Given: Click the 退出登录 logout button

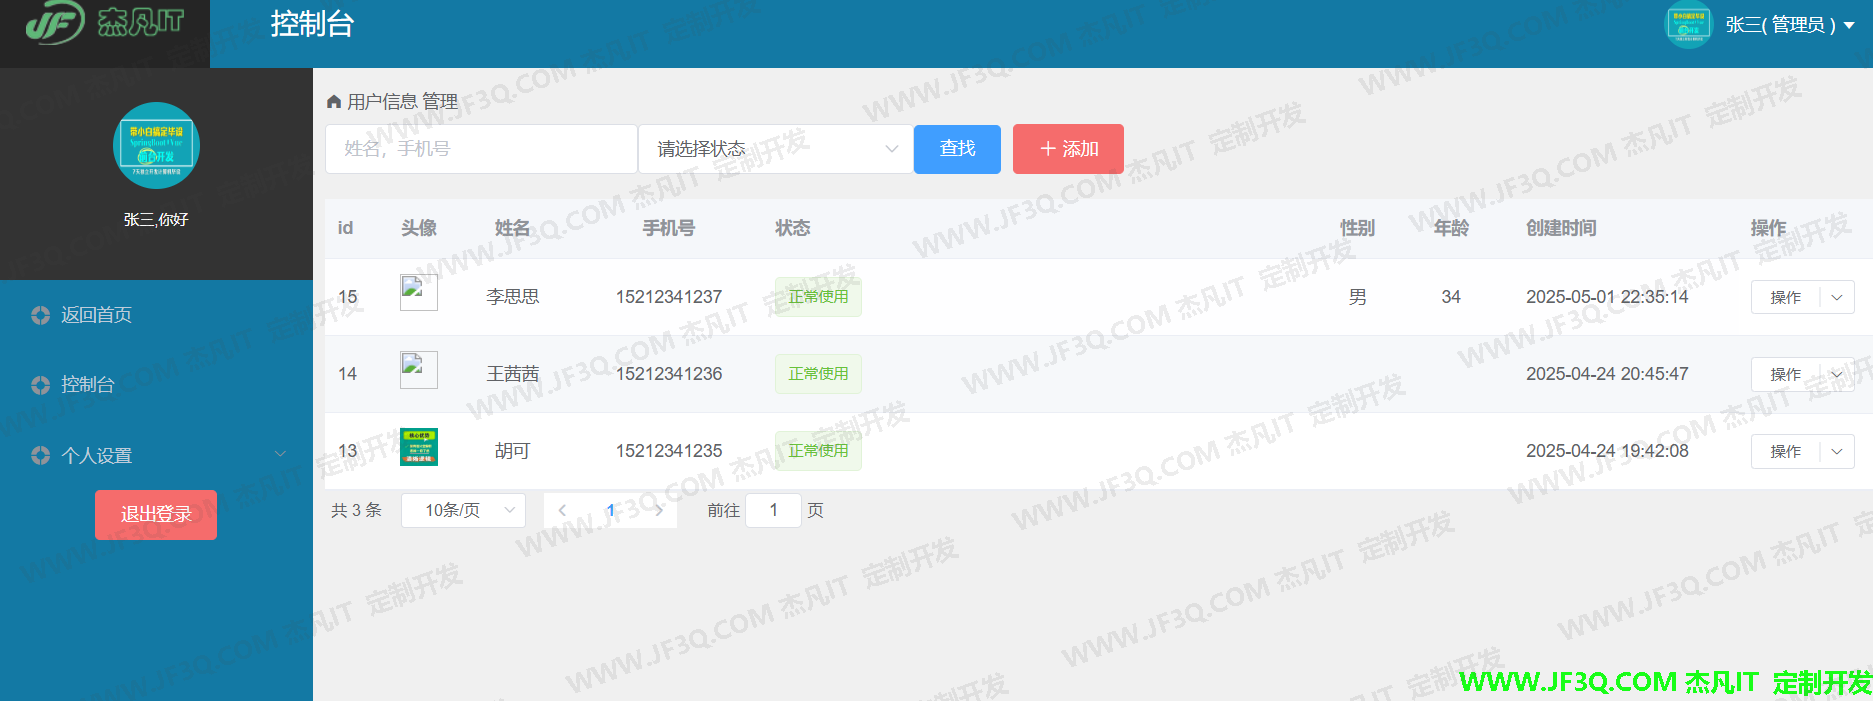Looking at the screenshot, I should [156, 514].
